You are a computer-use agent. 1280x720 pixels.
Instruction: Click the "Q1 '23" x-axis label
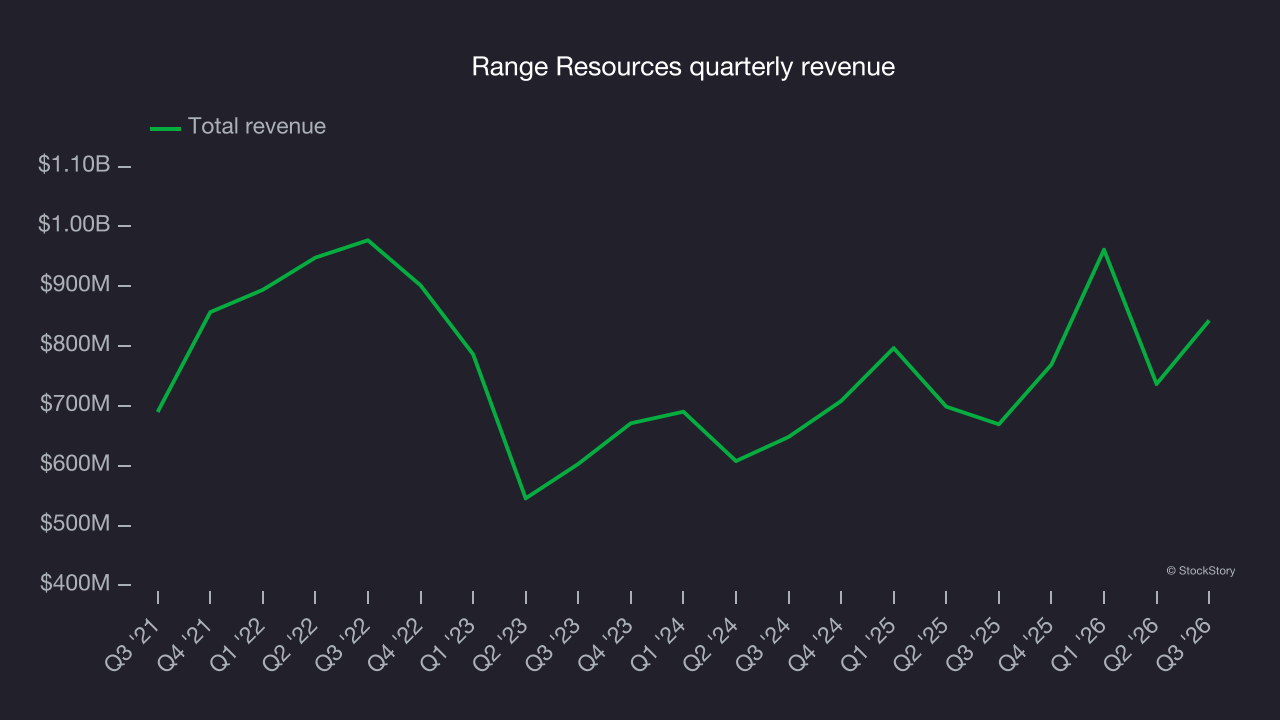(x=448, y=645)
